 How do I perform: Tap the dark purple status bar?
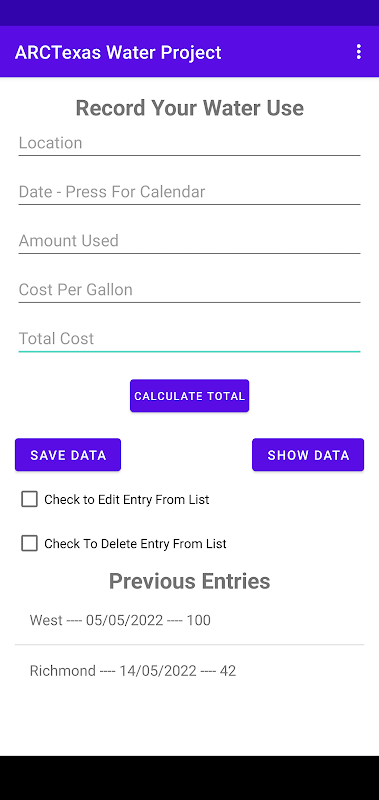click(189, 13)
